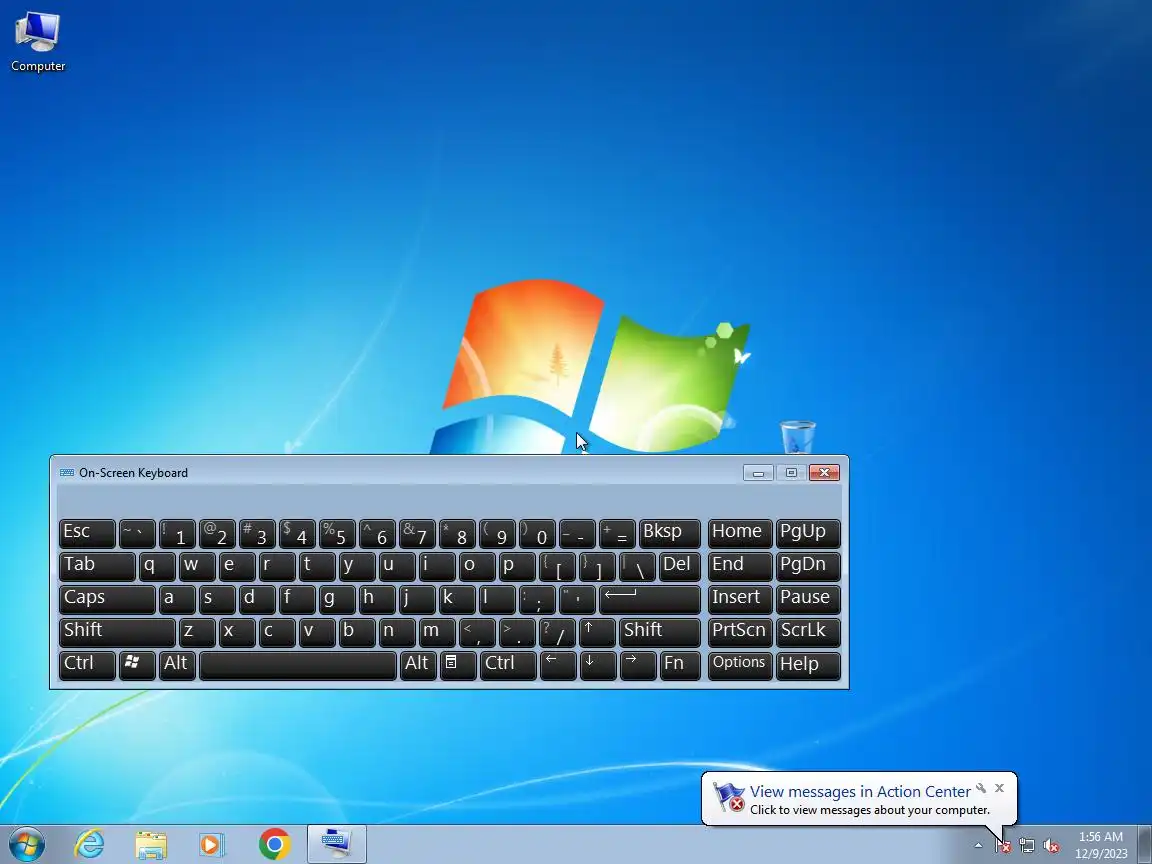Show hidden tray icons arrow
Viewport: 1152px width, 864px height.
[x=978, y=846]
